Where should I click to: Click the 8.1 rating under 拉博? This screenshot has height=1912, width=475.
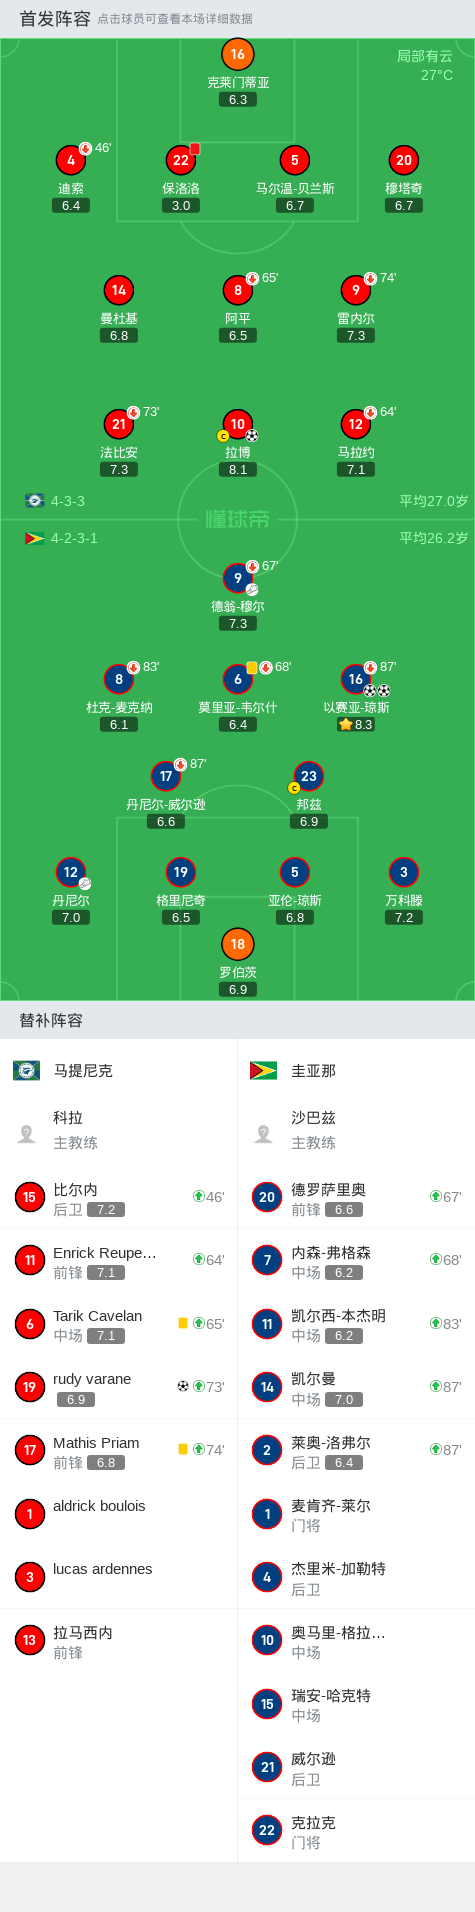[x=238, y=469]
